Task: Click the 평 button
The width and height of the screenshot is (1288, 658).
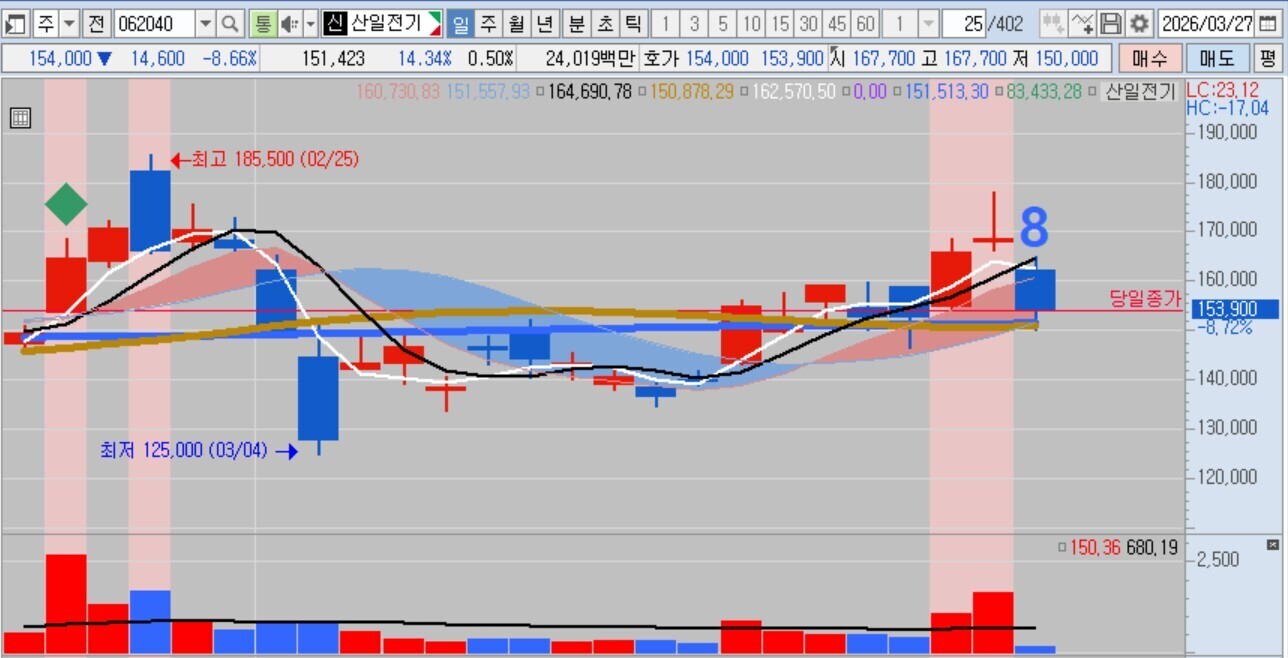Action: 1267,59
